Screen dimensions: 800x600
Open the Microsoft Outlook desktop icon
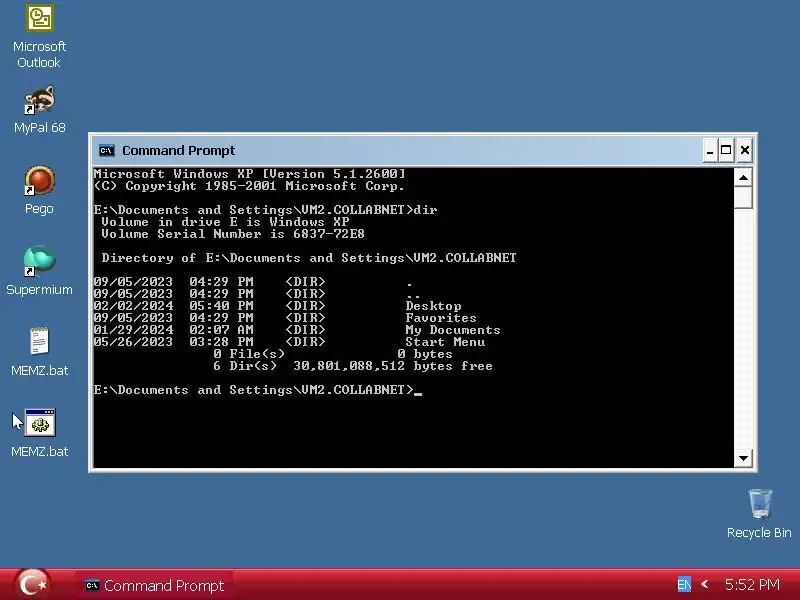39,37
